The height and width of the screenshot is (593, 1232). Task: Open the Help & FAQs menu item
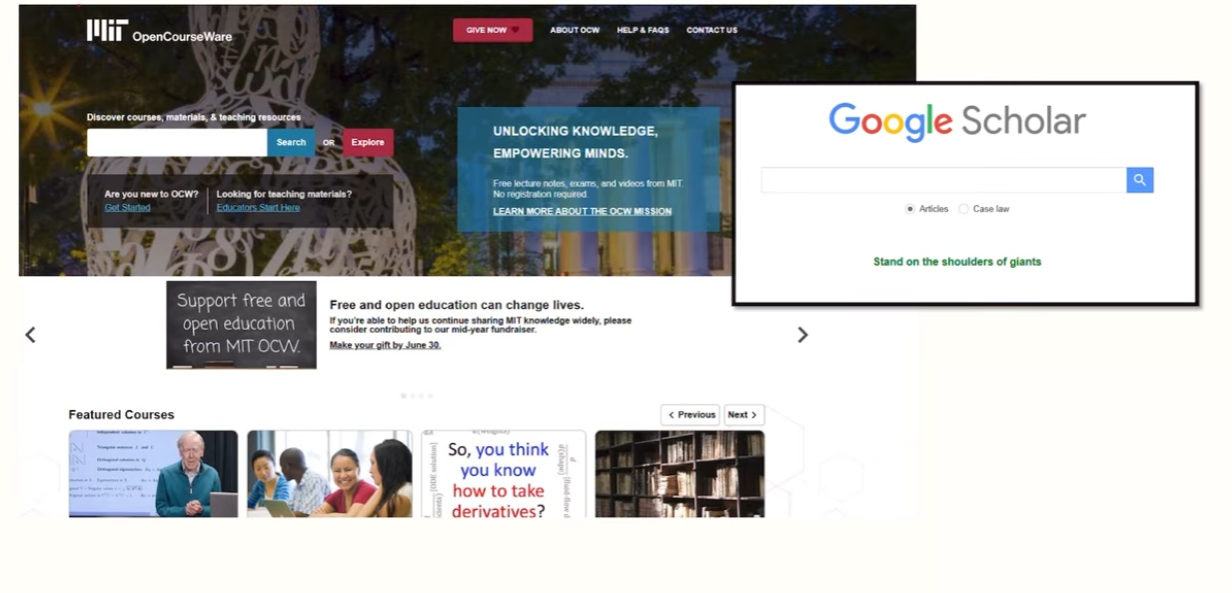(x=643, y=30)
